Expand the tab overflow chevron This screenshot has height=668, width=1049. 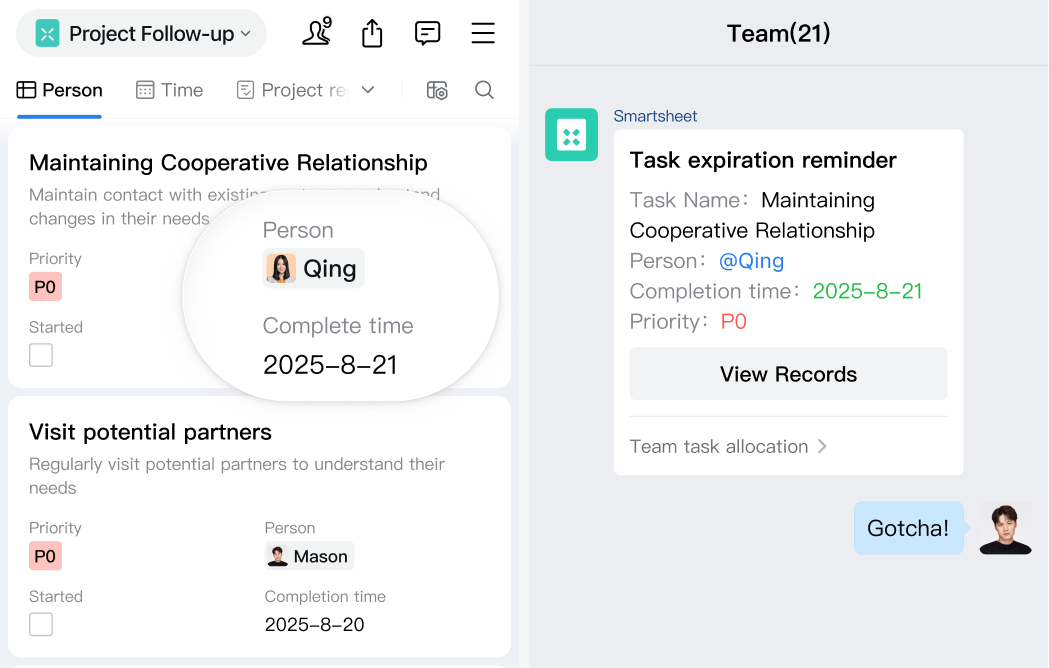click(x=368, y=90)
